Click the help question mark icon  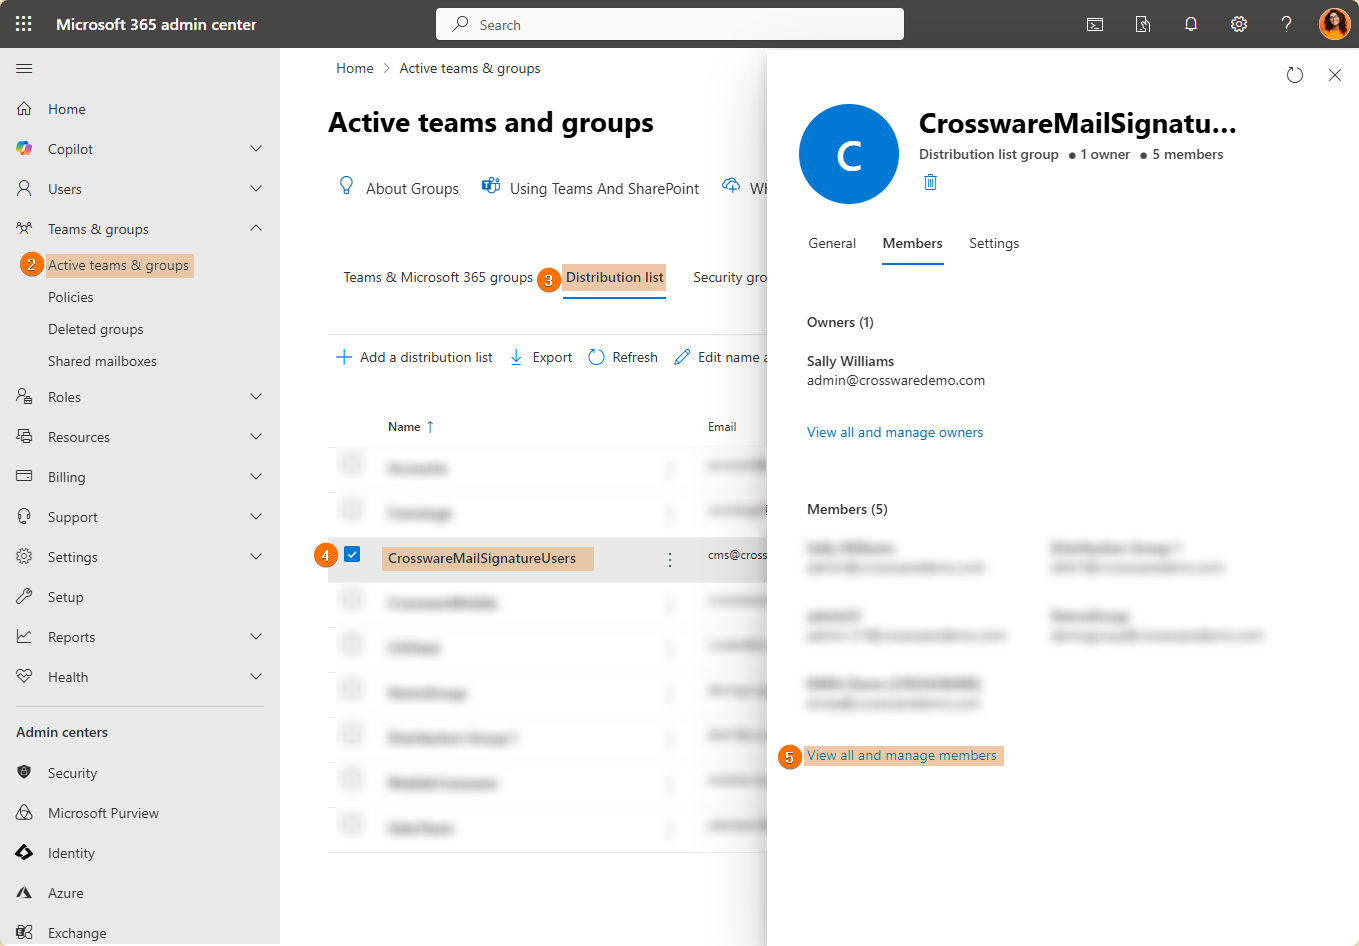tap(1286, 24)
